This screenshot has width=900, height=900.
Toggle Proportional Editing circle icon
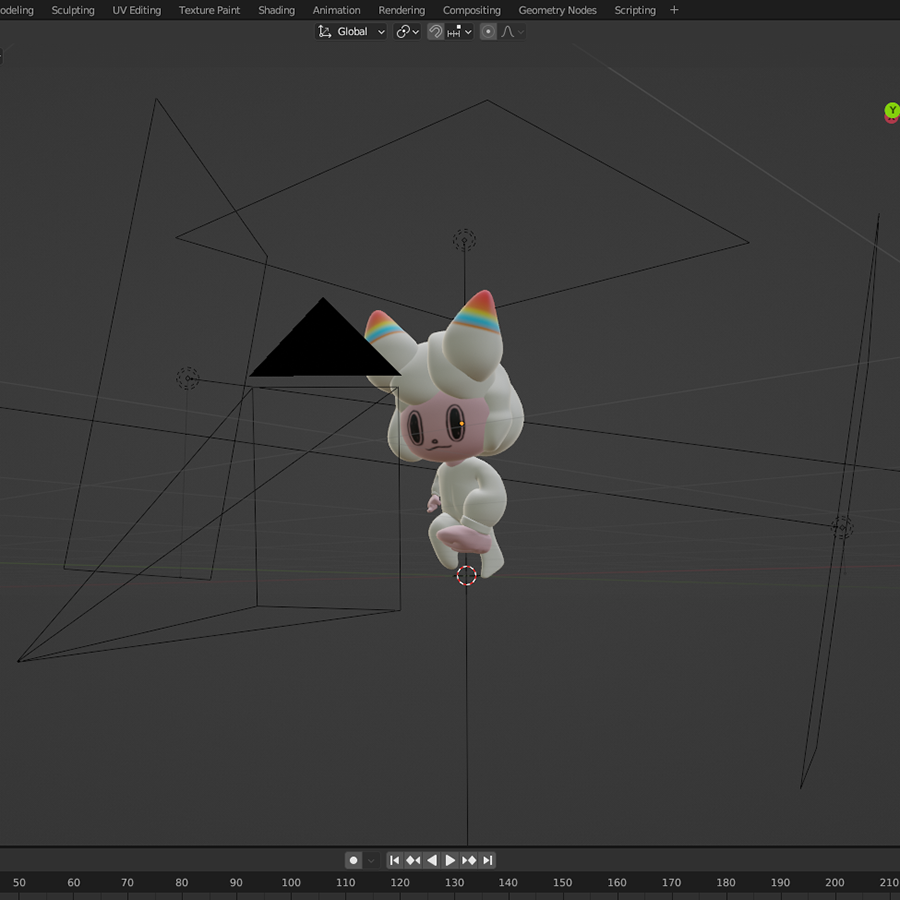pyautogui.click(x=488, y=32)
